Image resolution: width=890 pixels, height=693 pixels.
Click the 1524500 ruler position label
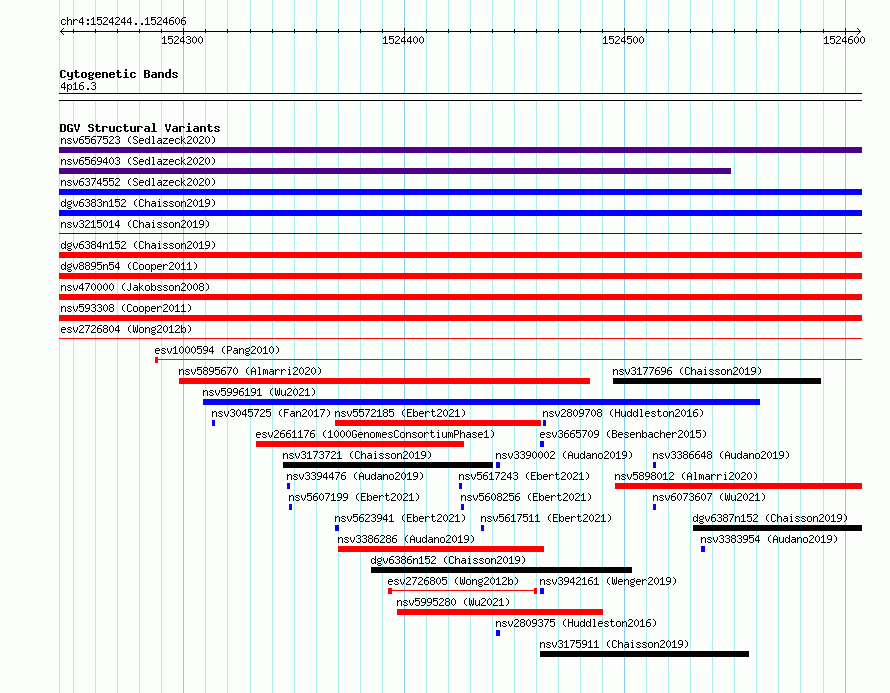point(623,40)
